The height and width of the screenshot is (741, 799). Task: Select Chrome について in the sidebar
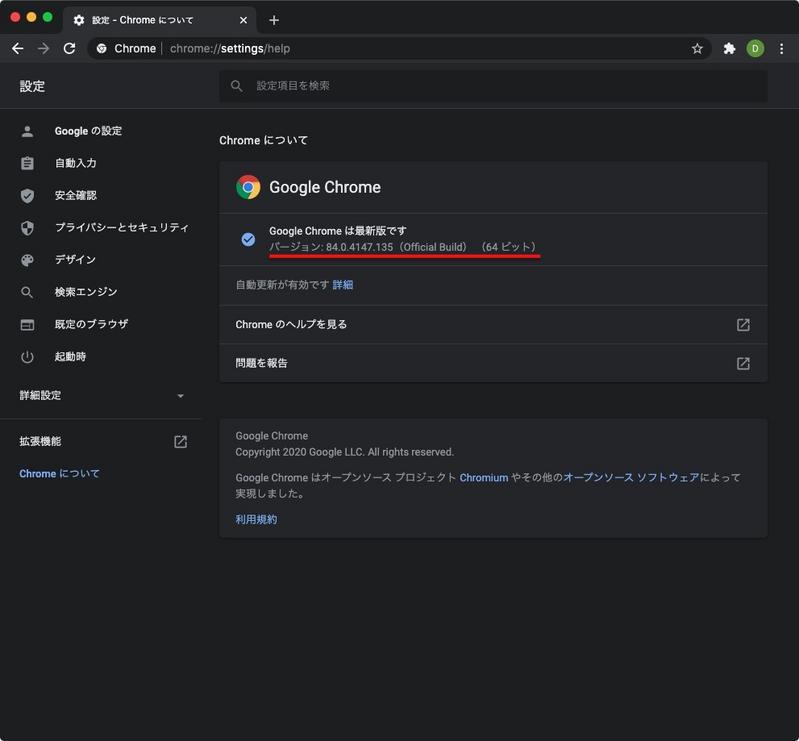(x=60, y=473)
